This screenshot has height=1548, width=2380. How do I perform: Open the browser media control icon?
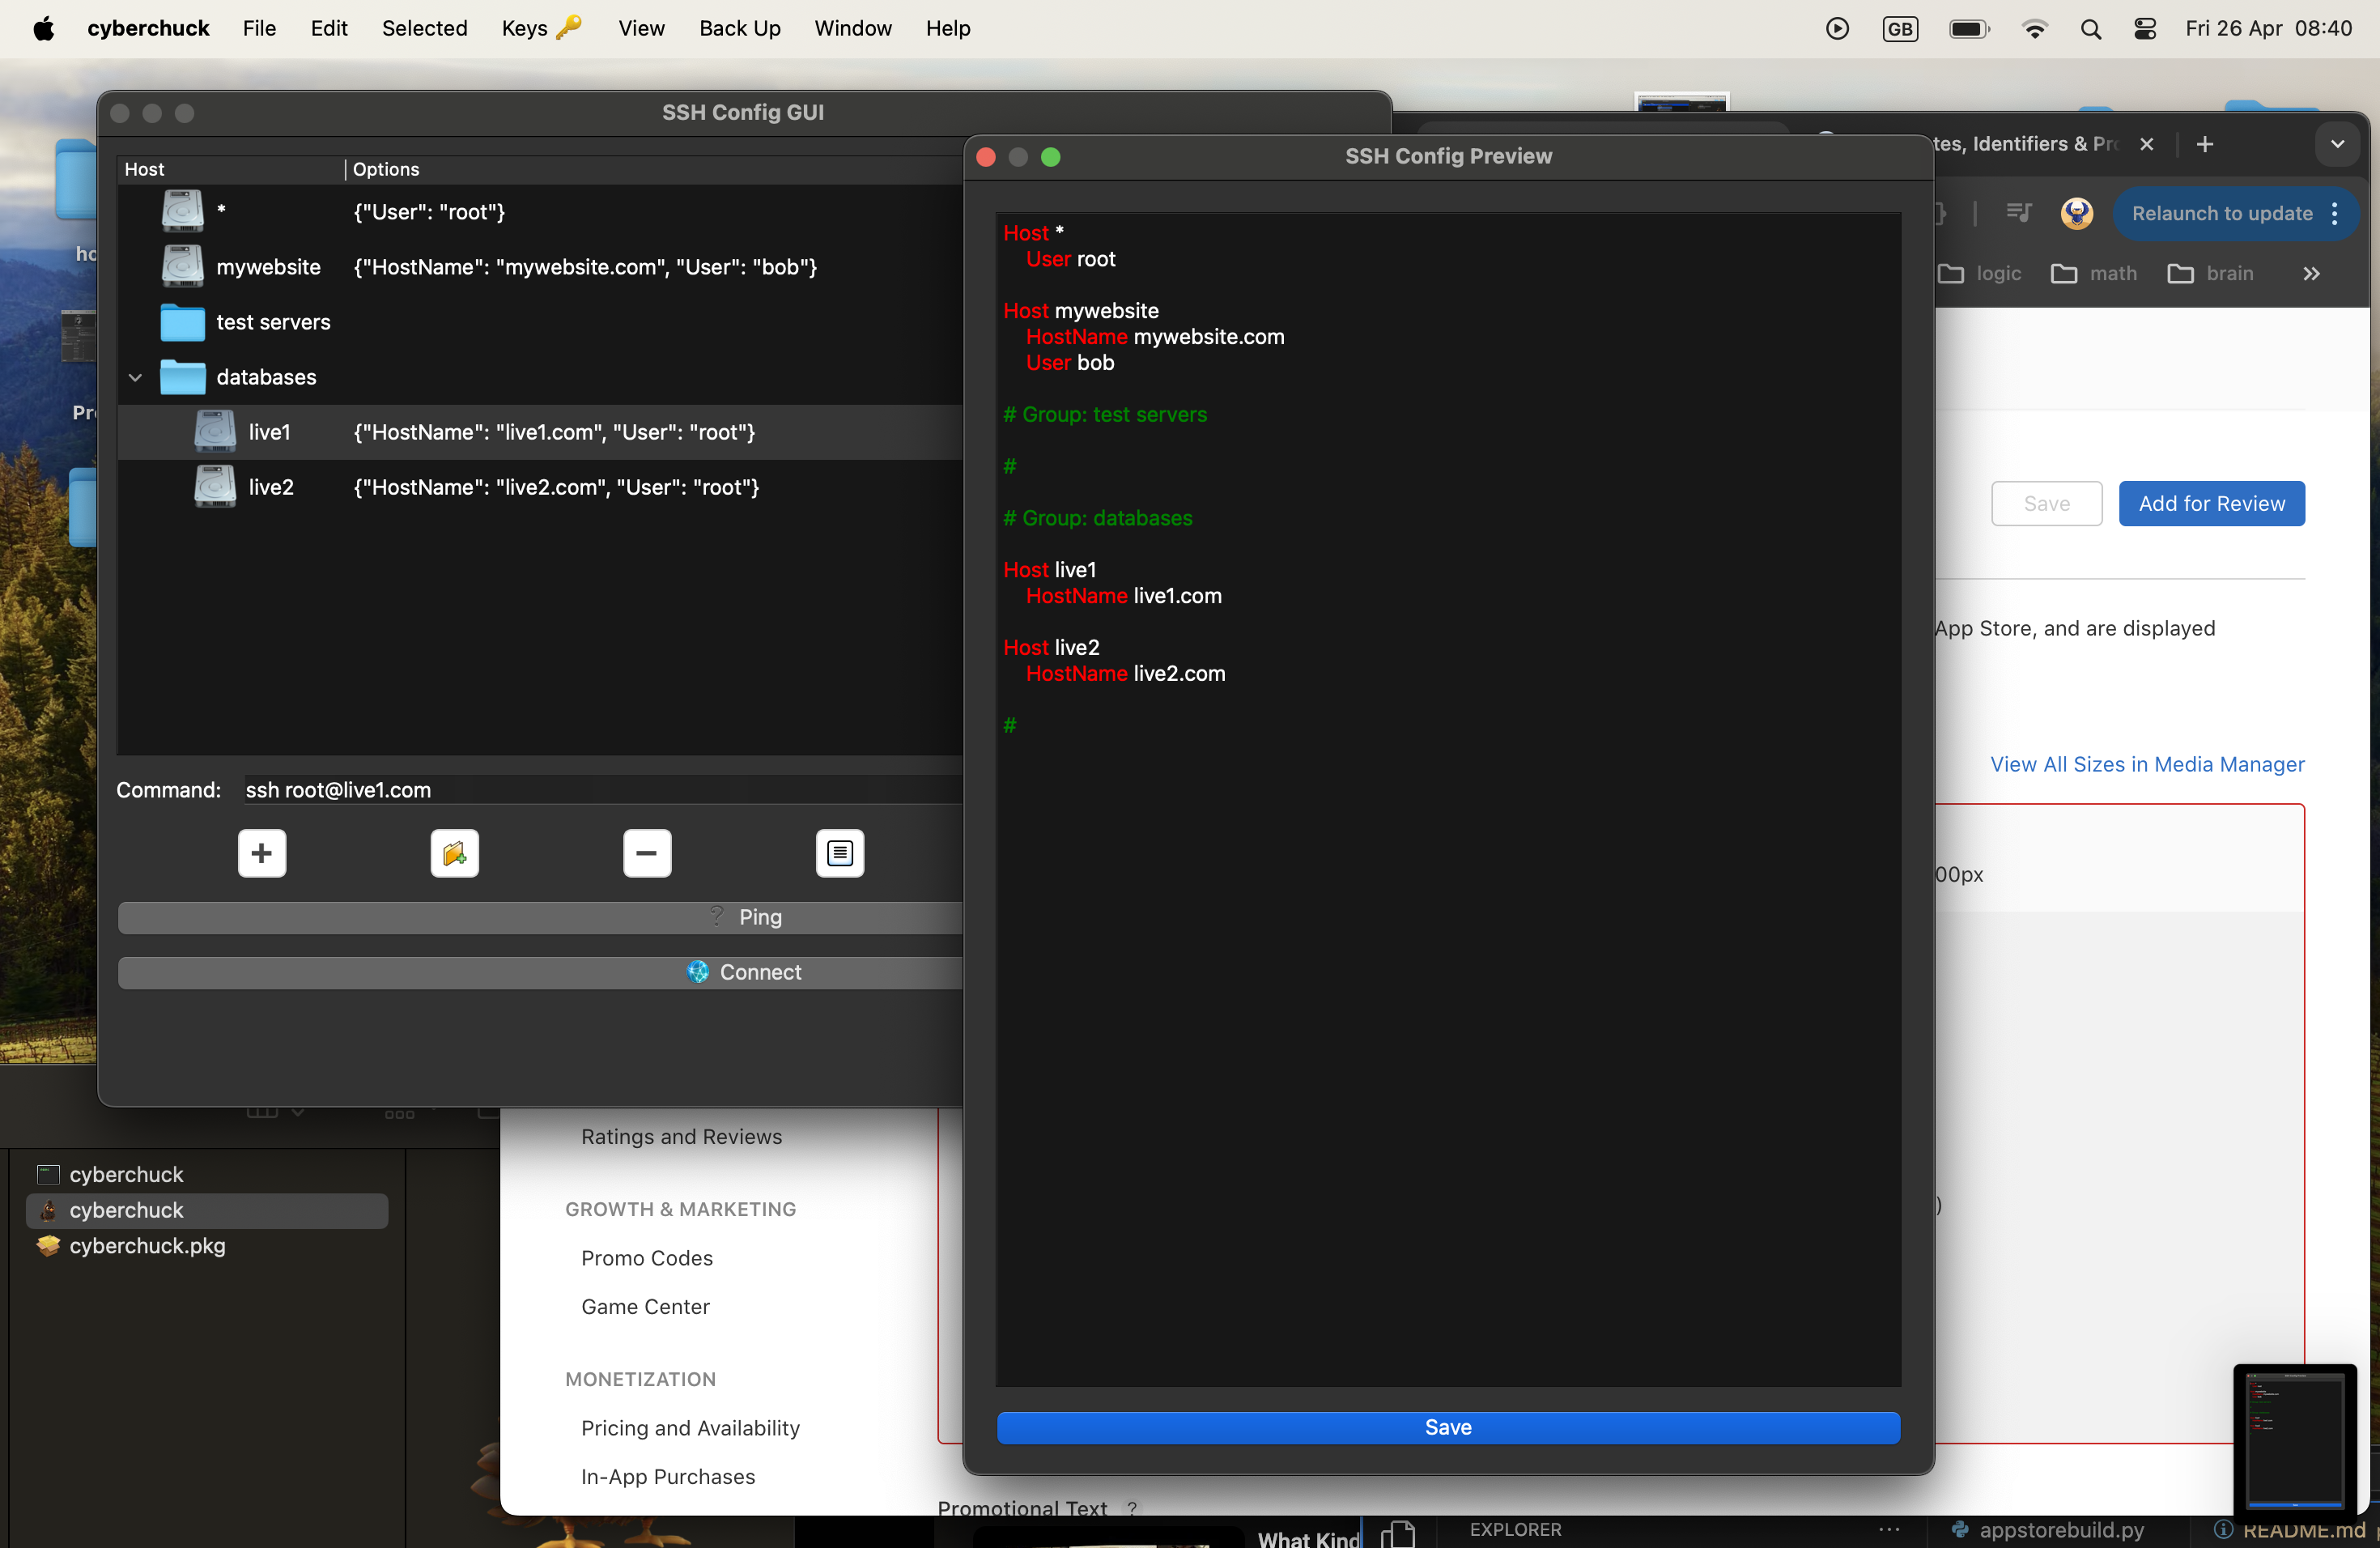tap(2019, 213)
